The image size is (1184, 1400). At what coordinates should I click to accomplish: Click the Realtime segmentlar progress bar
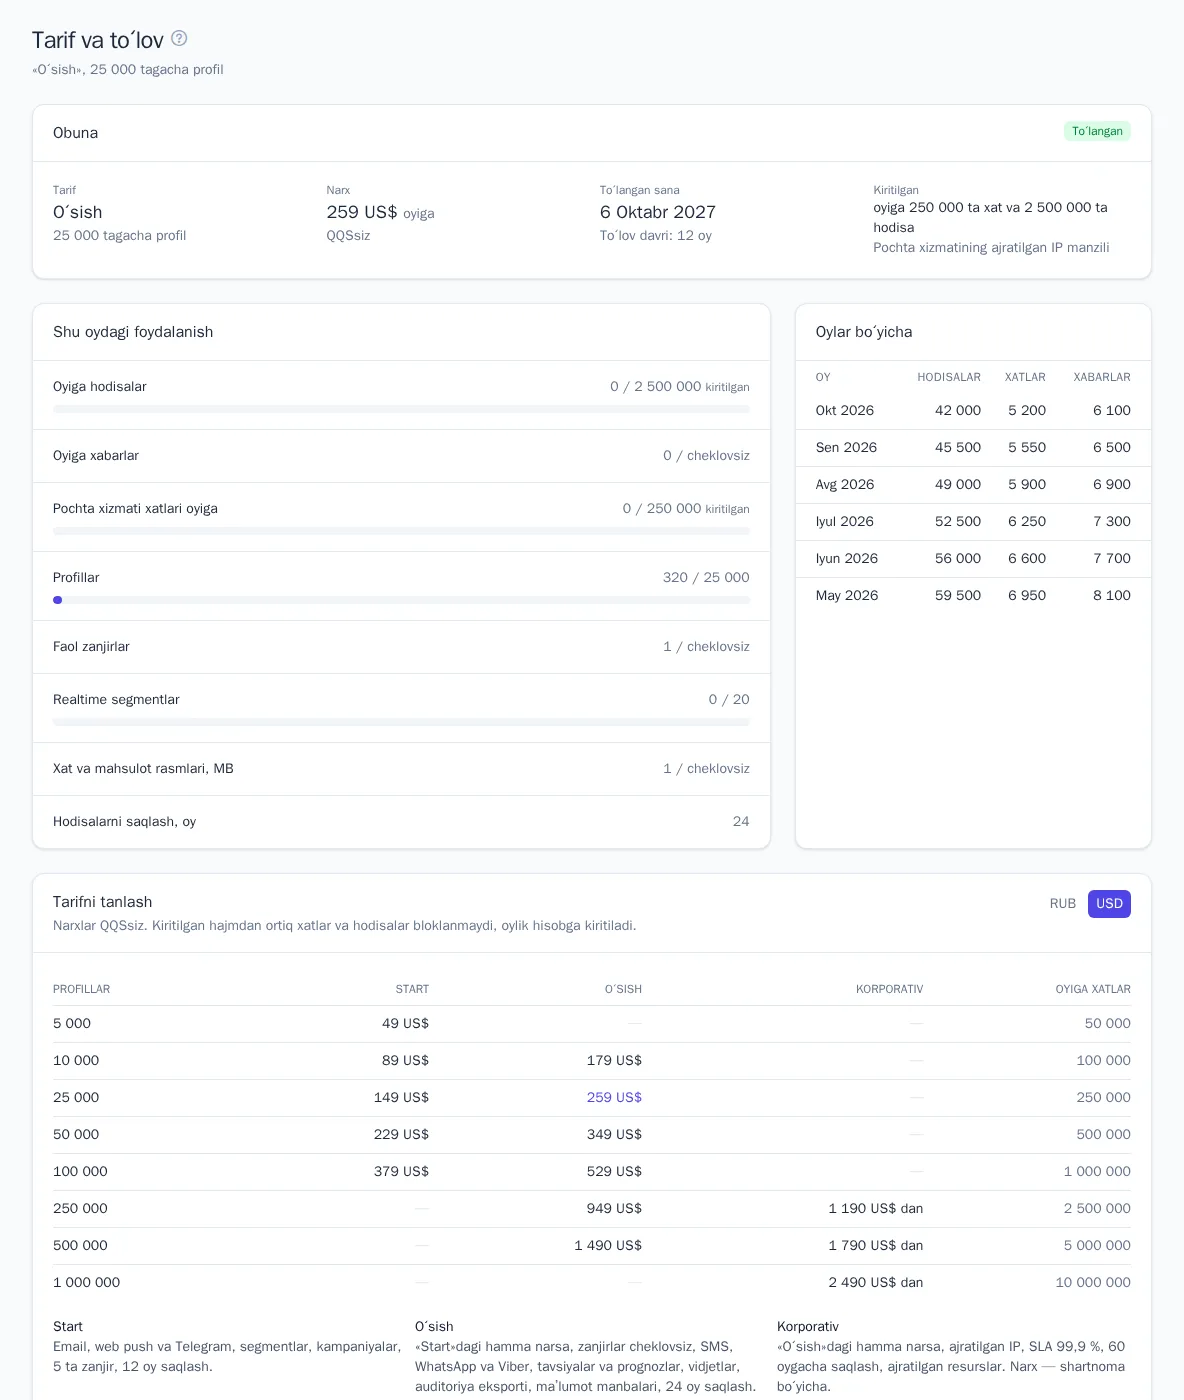pyautogui.click(x=401, y=722)
